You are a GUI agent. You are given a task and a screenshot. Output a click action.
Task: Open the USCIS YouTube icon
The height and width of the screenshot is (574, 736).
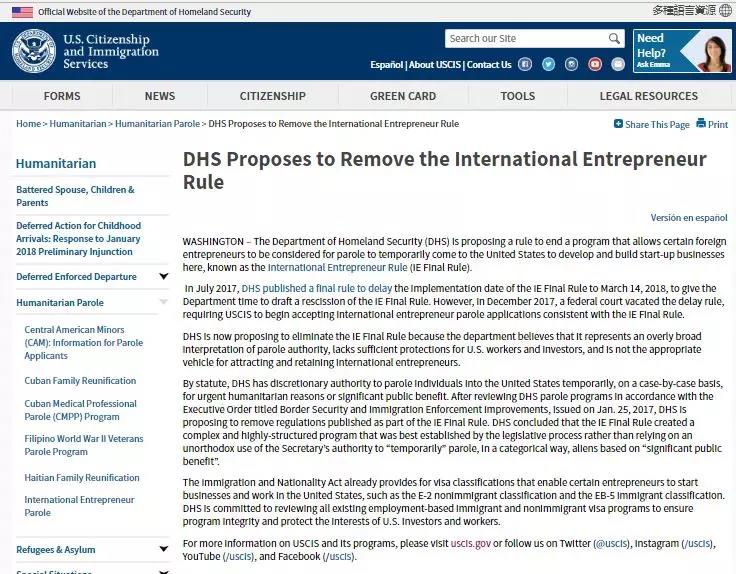[x=595, y=64]
